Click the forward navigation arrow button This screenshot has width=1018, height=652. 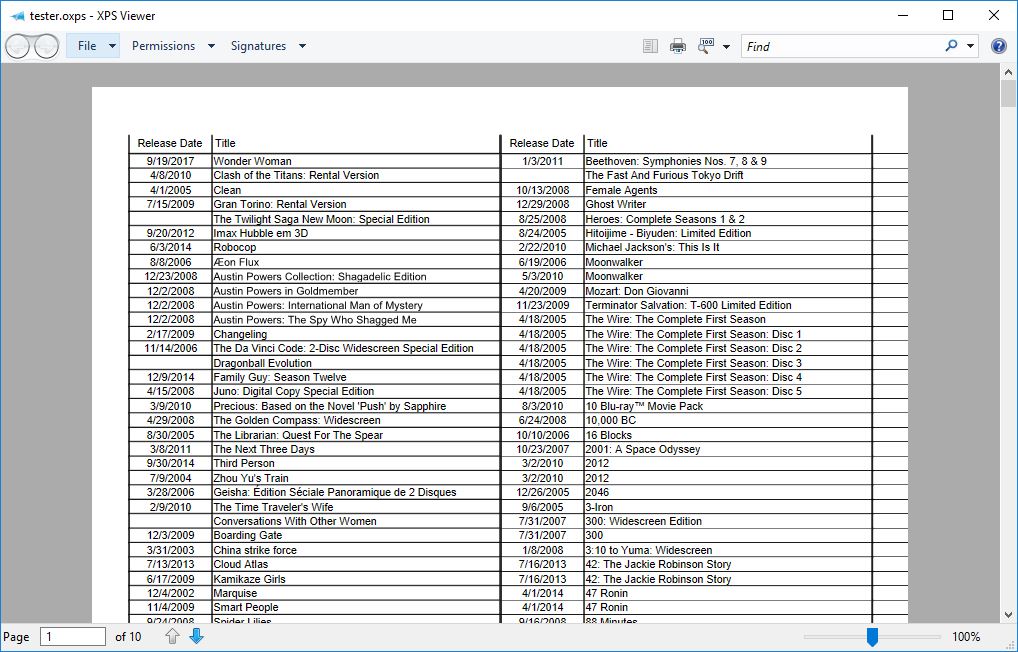pyautogui.click(x=46, y=46)
